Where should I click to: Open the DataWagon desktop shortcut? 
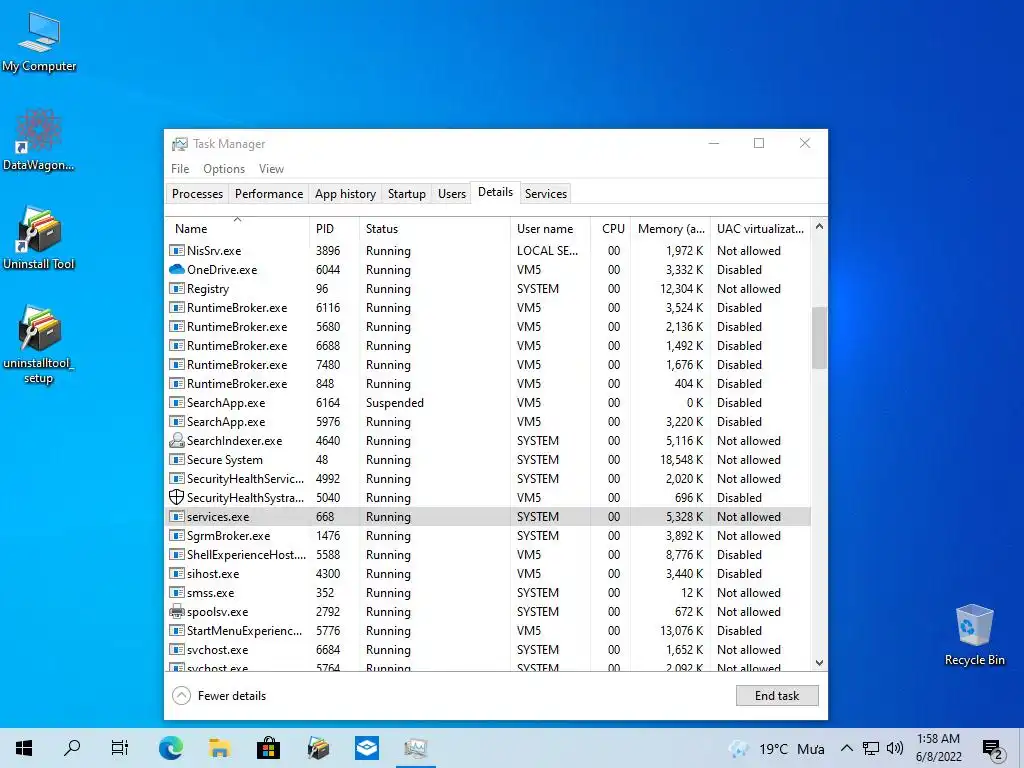pyautogui.click(x=39, y=140)
